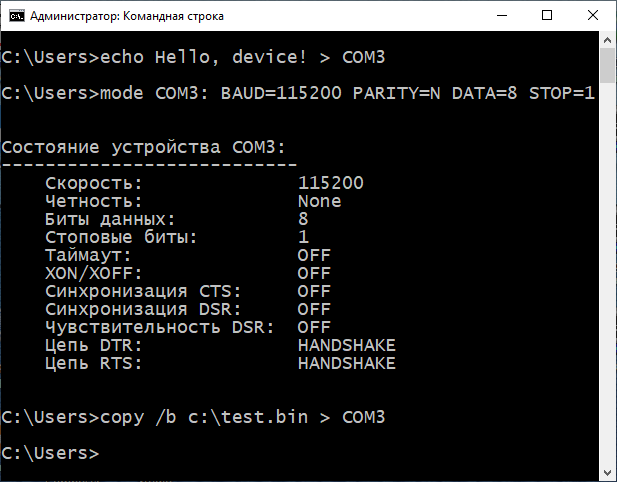Click the Скорость value 115200
This screenshot has height=482, width=617.
[330, 183]
